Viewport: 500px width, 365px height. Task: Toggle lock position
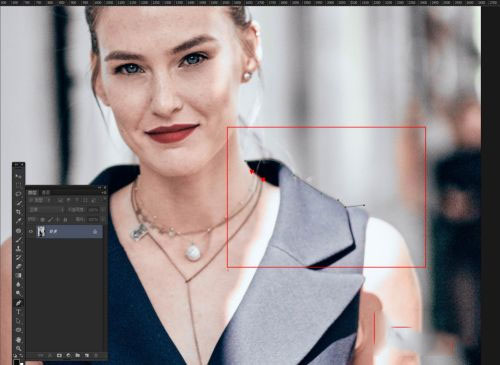pyautogui.click(x=58, y=220)
